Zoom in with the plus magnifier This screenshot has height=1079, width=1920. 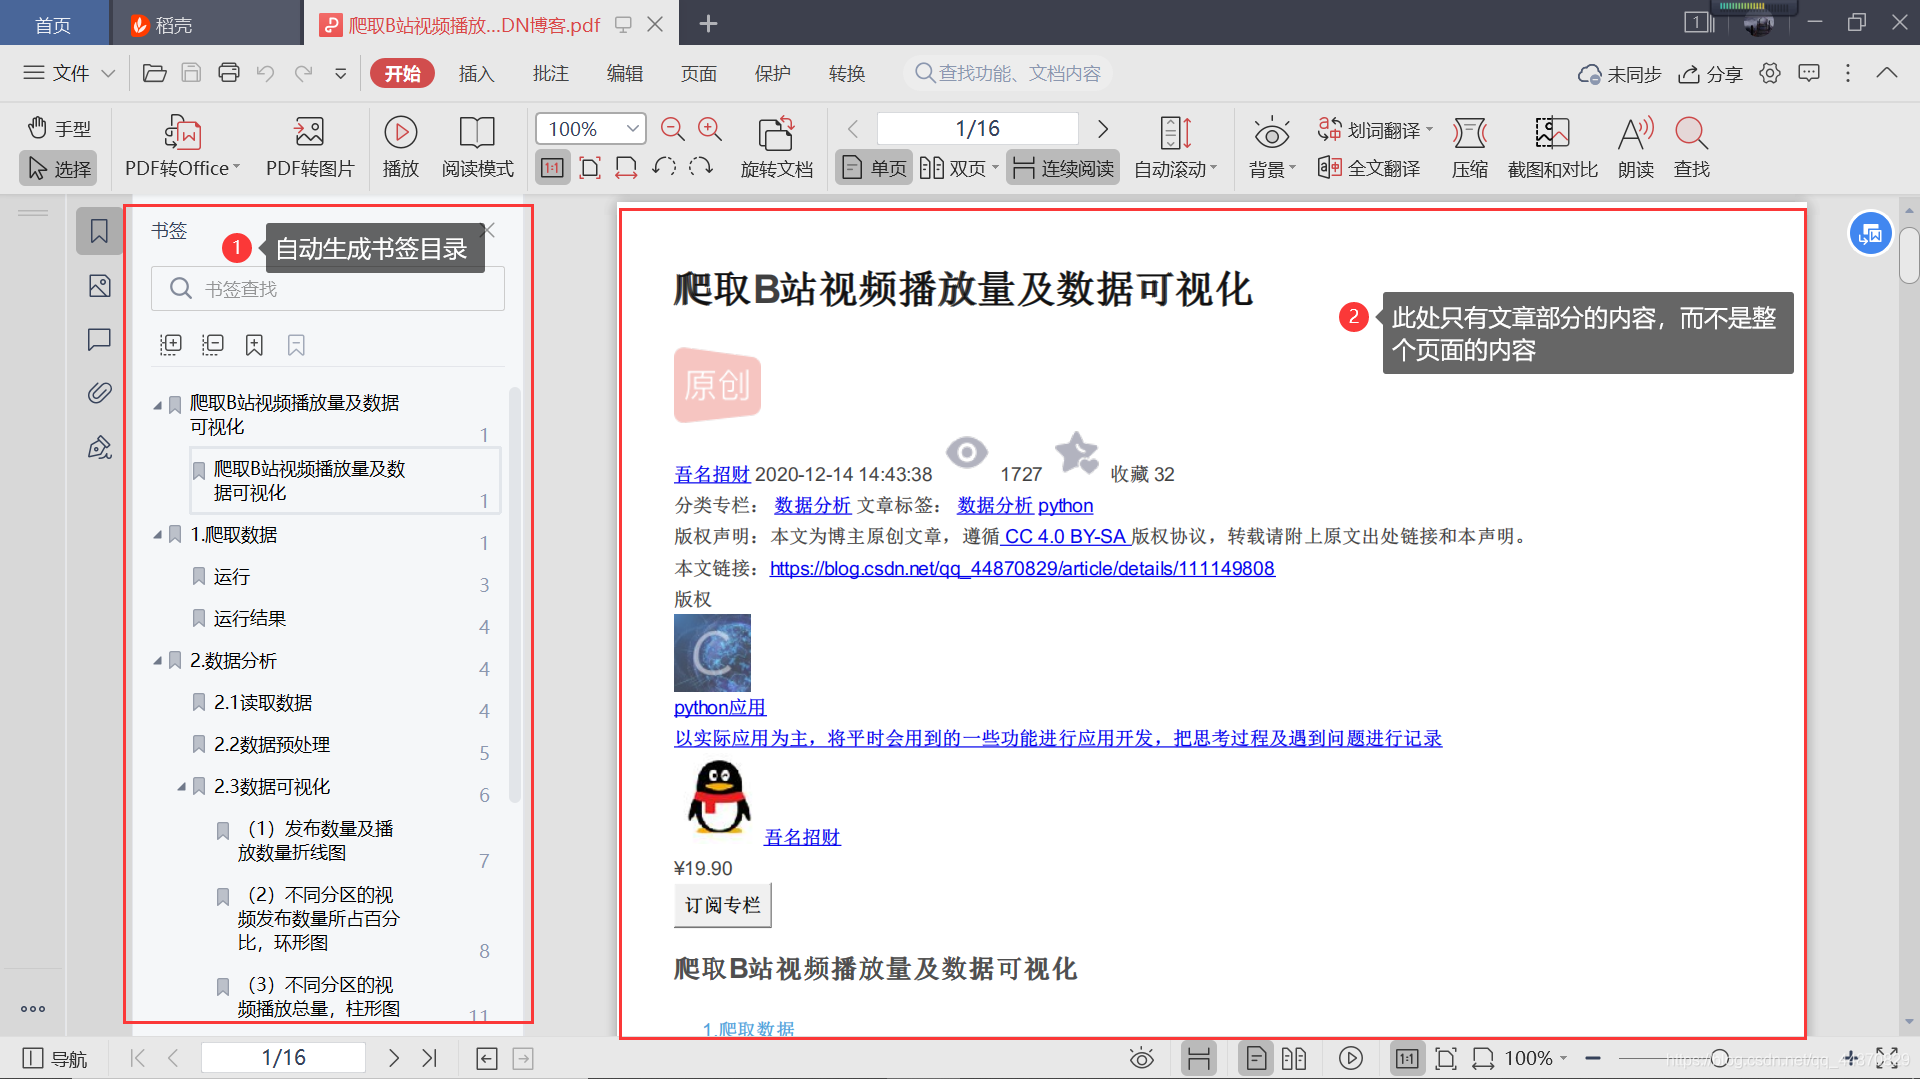coord(710,129)
